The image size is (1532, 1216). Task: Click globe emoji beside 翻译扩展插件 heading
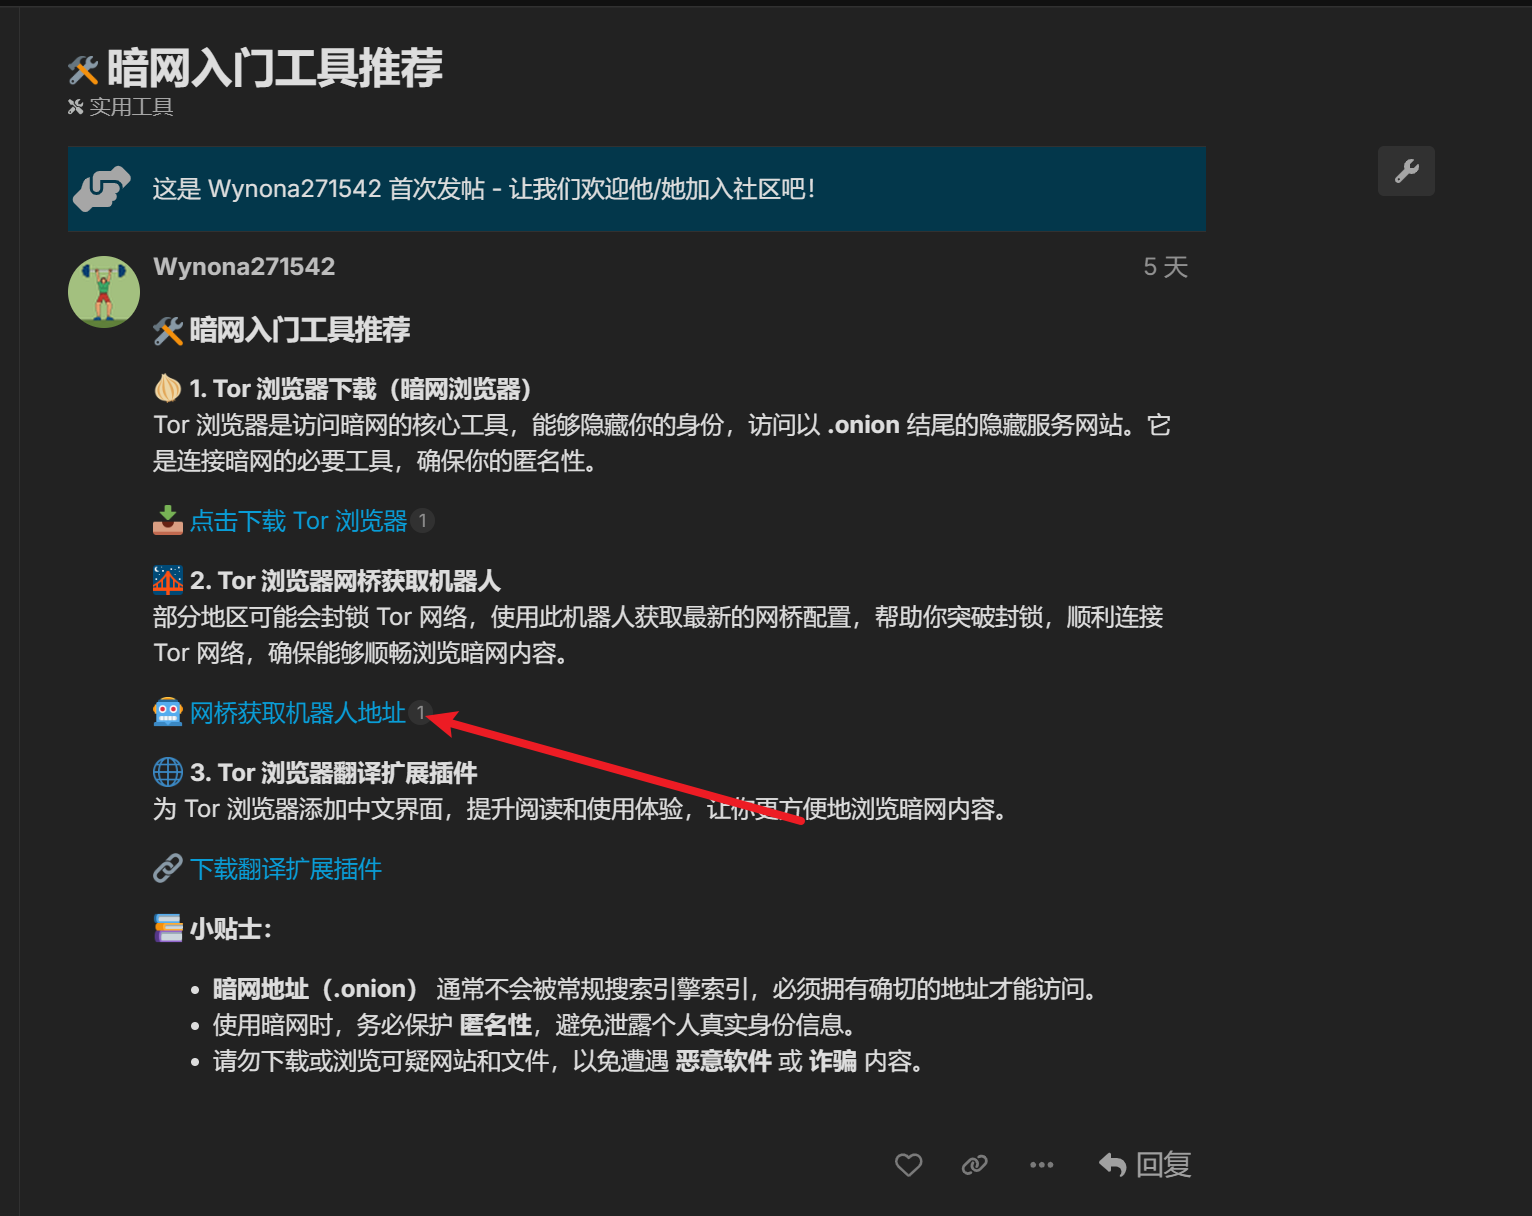(168, 772)
